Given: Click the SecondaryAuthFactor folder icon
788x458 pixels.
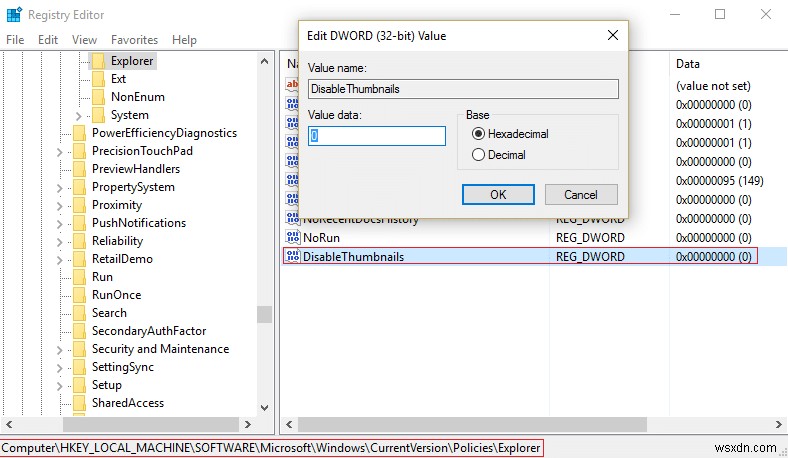Looking at the screenshot, I should tap(79, 331).
